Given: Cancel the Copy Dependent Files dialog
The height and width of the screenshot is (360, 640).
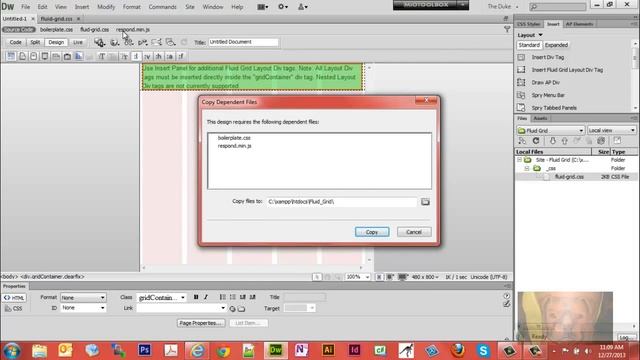Looking at the screenshot, I should (x=413, y=232).
